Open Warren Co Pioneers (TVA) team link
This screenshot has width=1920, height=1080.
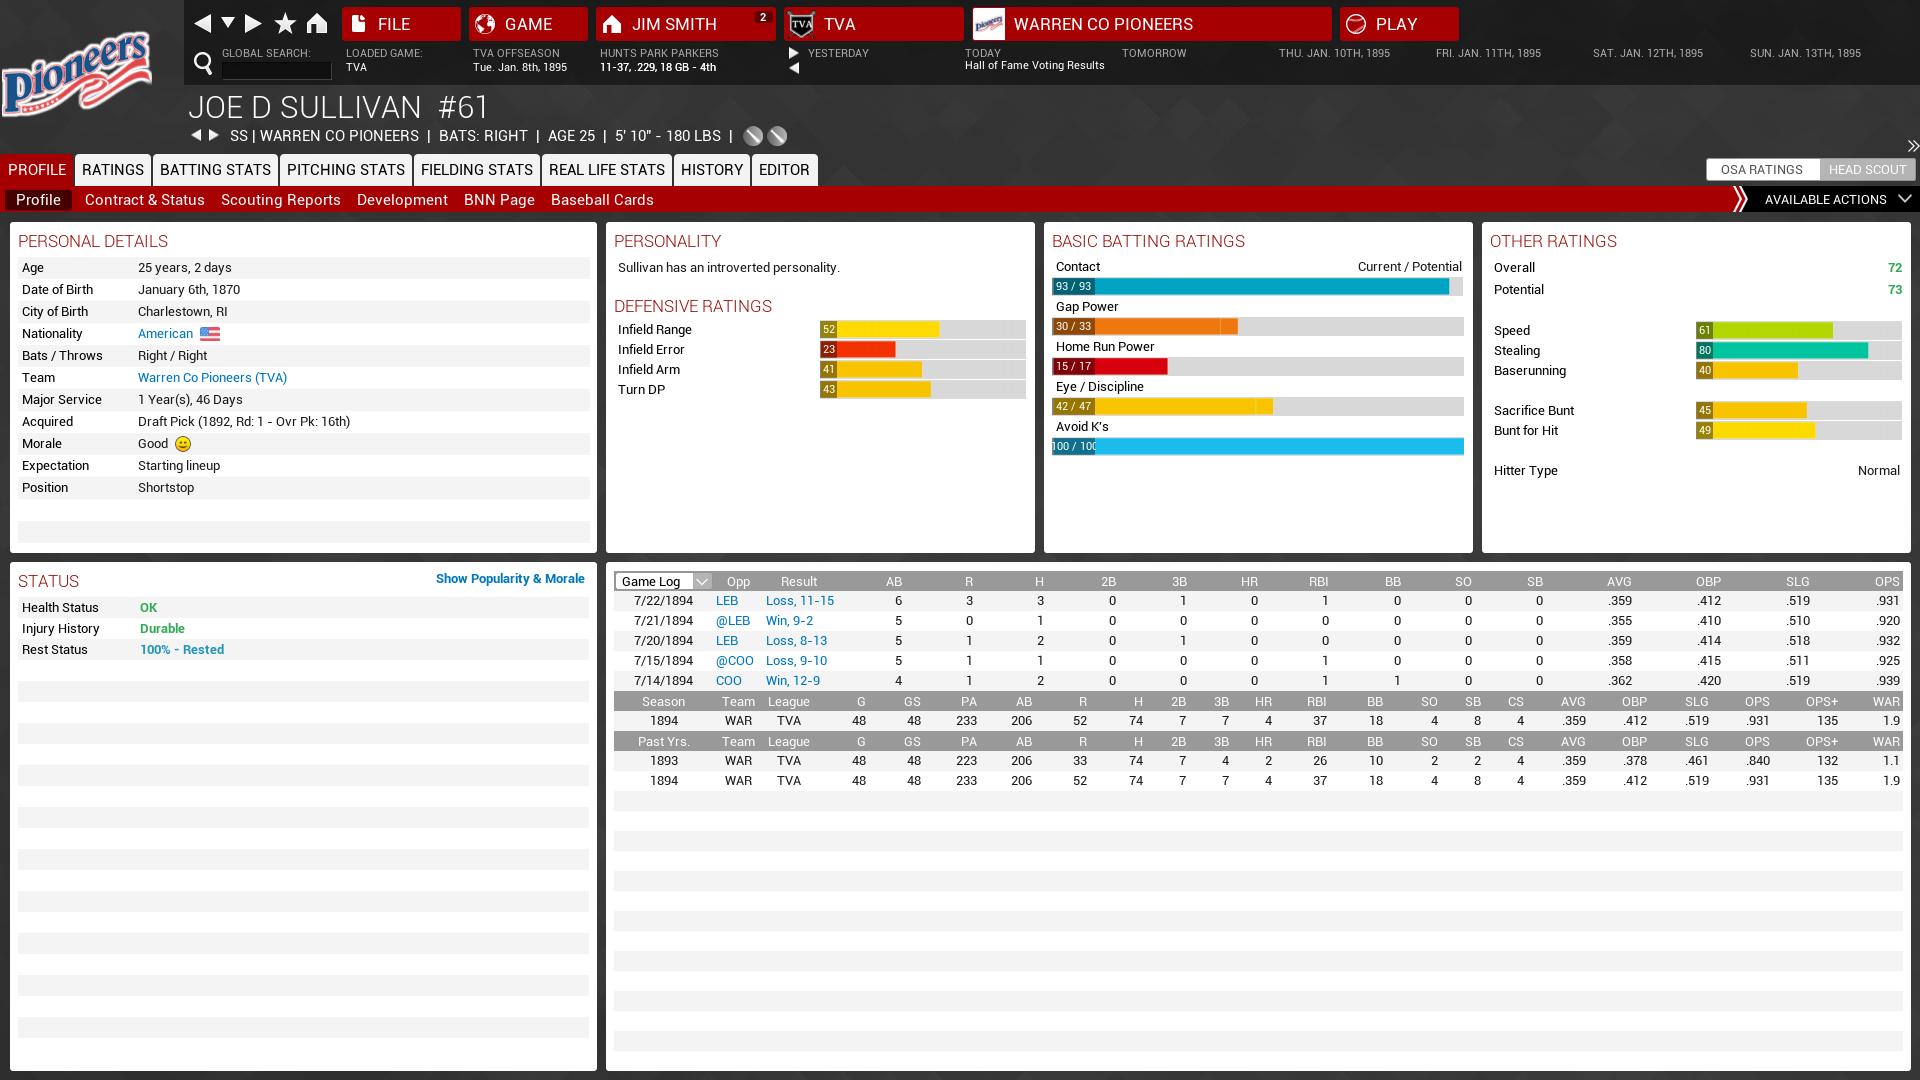coord(212,378)
